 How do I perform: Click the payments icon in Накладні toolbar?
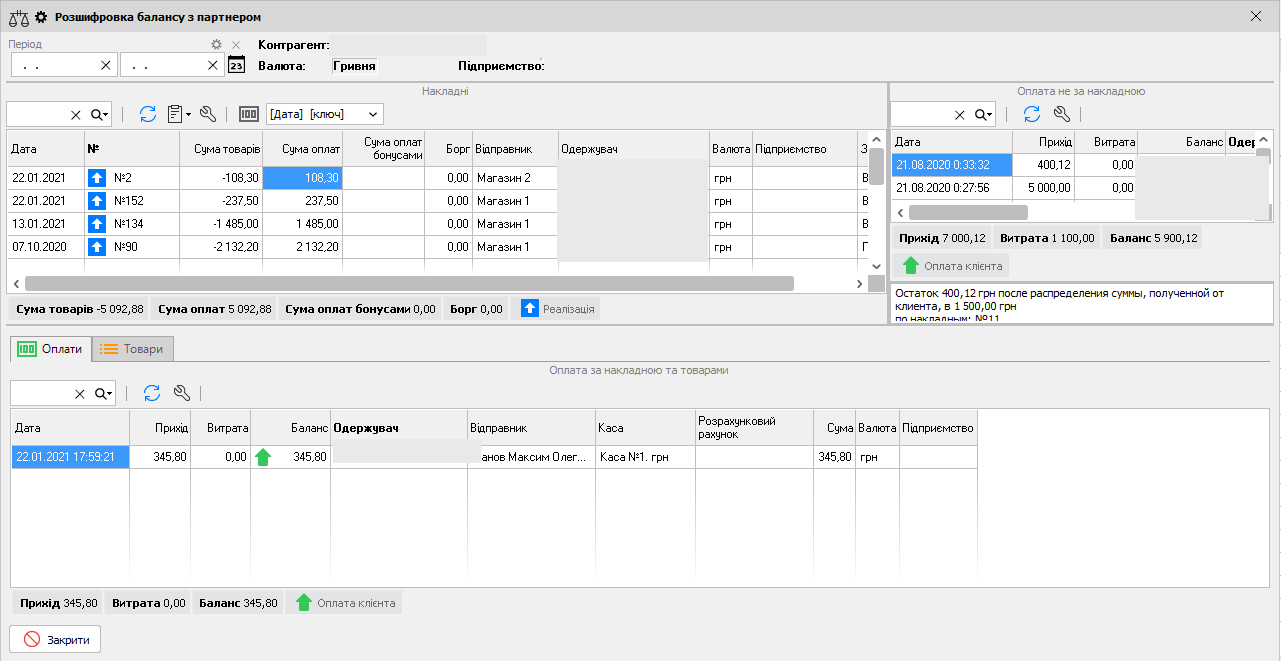click(249, 114)
